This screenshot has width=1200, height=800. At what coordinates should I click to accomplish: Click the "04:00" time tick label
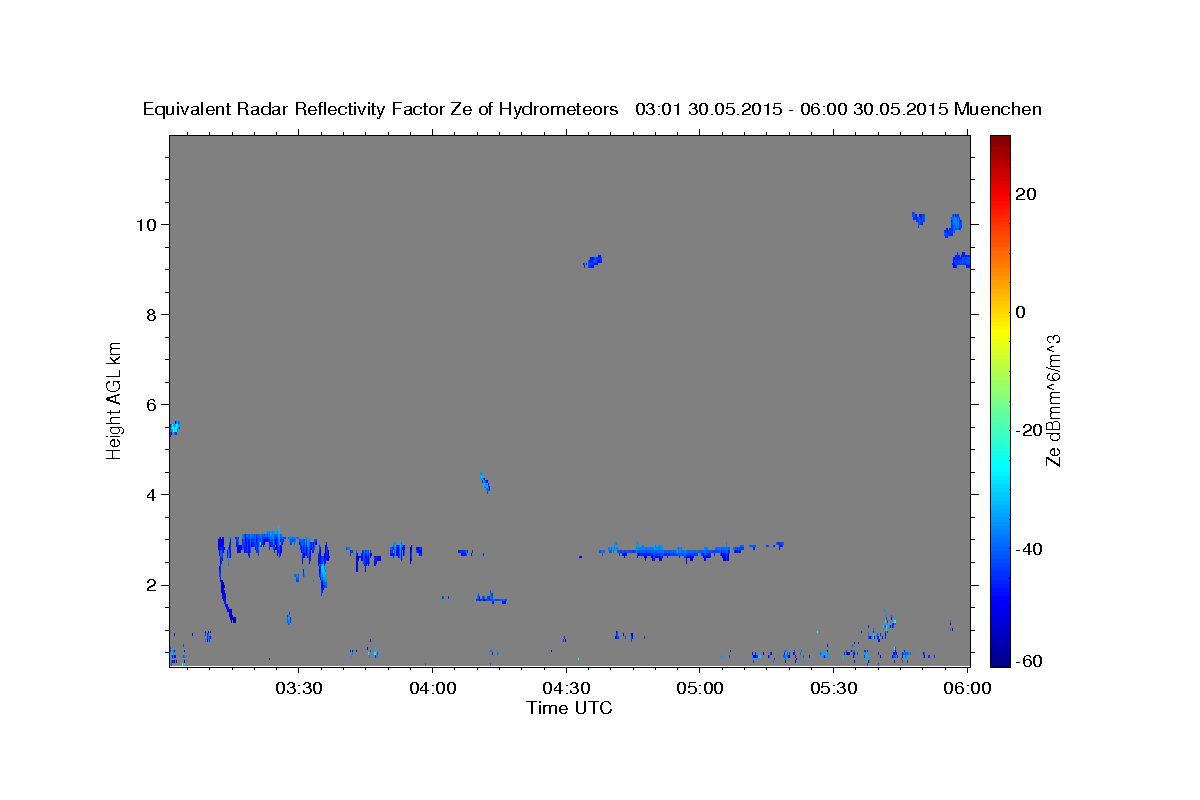pos(433,688)
